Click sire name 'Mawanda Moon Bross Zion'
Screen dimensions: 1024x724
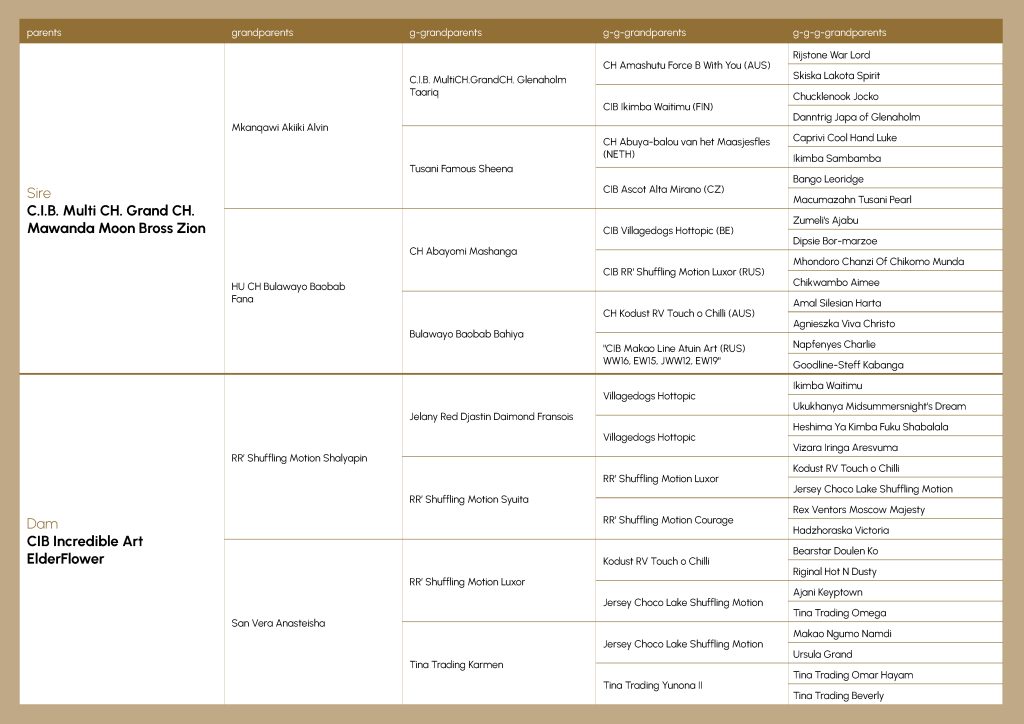pos(116,228)
